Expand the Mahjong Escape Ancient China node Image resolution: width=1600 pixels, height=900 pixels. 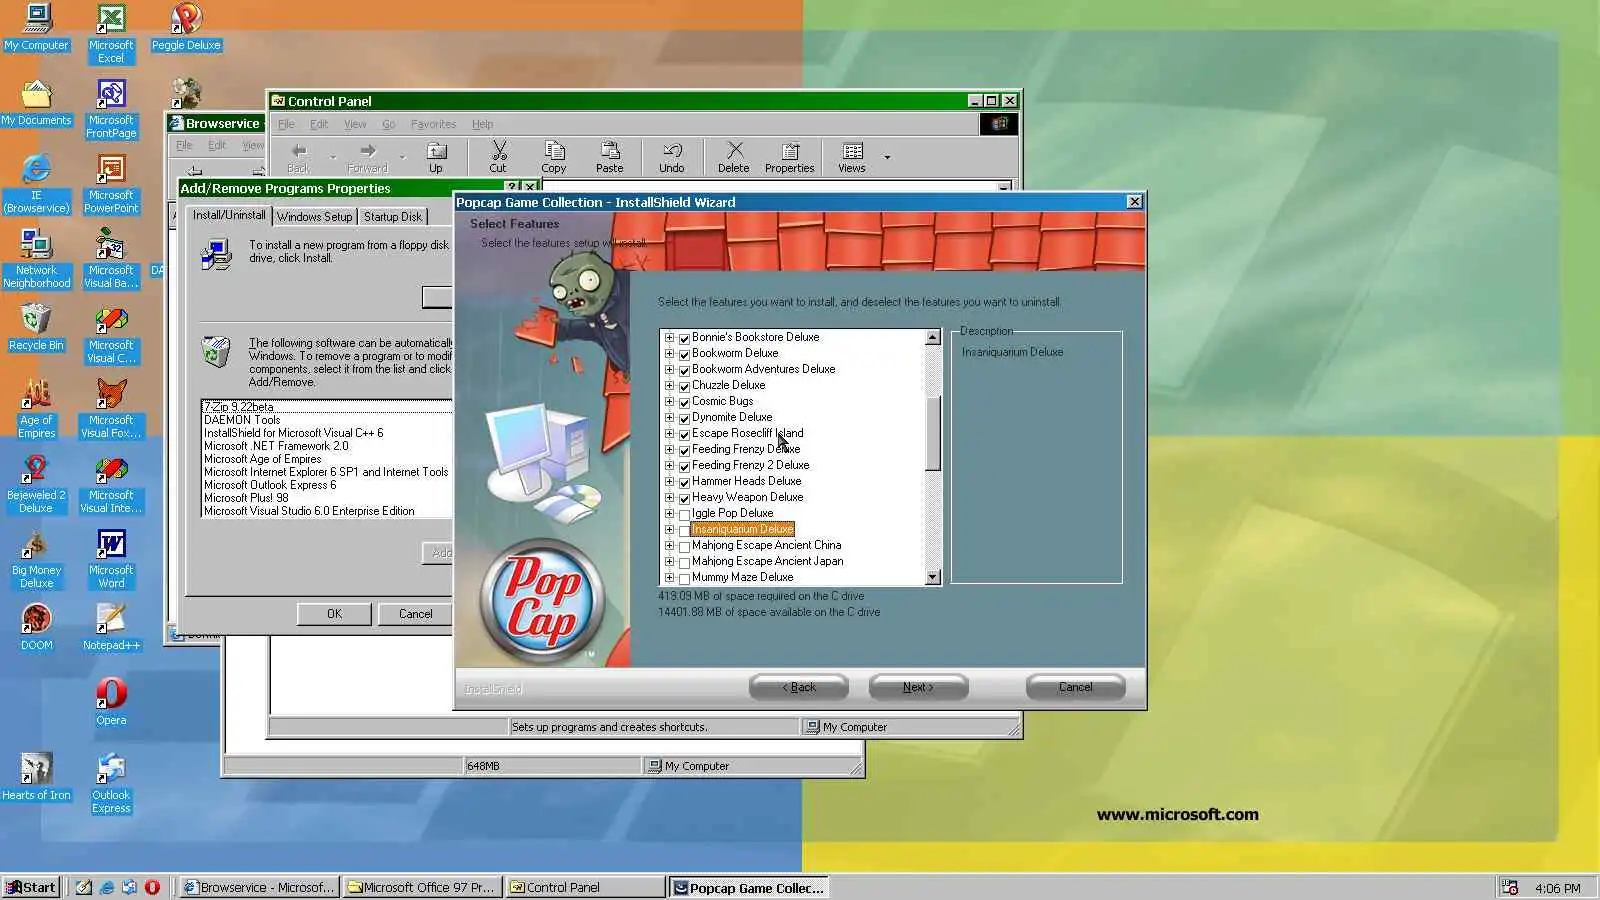pyautogui.click(x=669, y=545)
